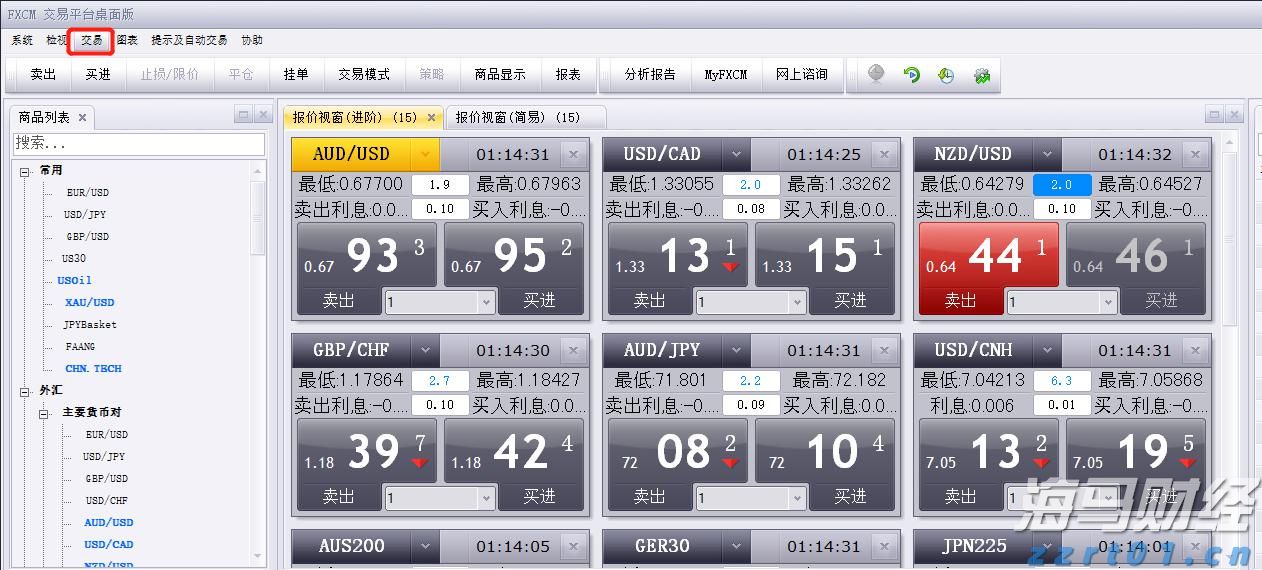Click the green circular refresh arrow toolbar icon

(911, 75)
